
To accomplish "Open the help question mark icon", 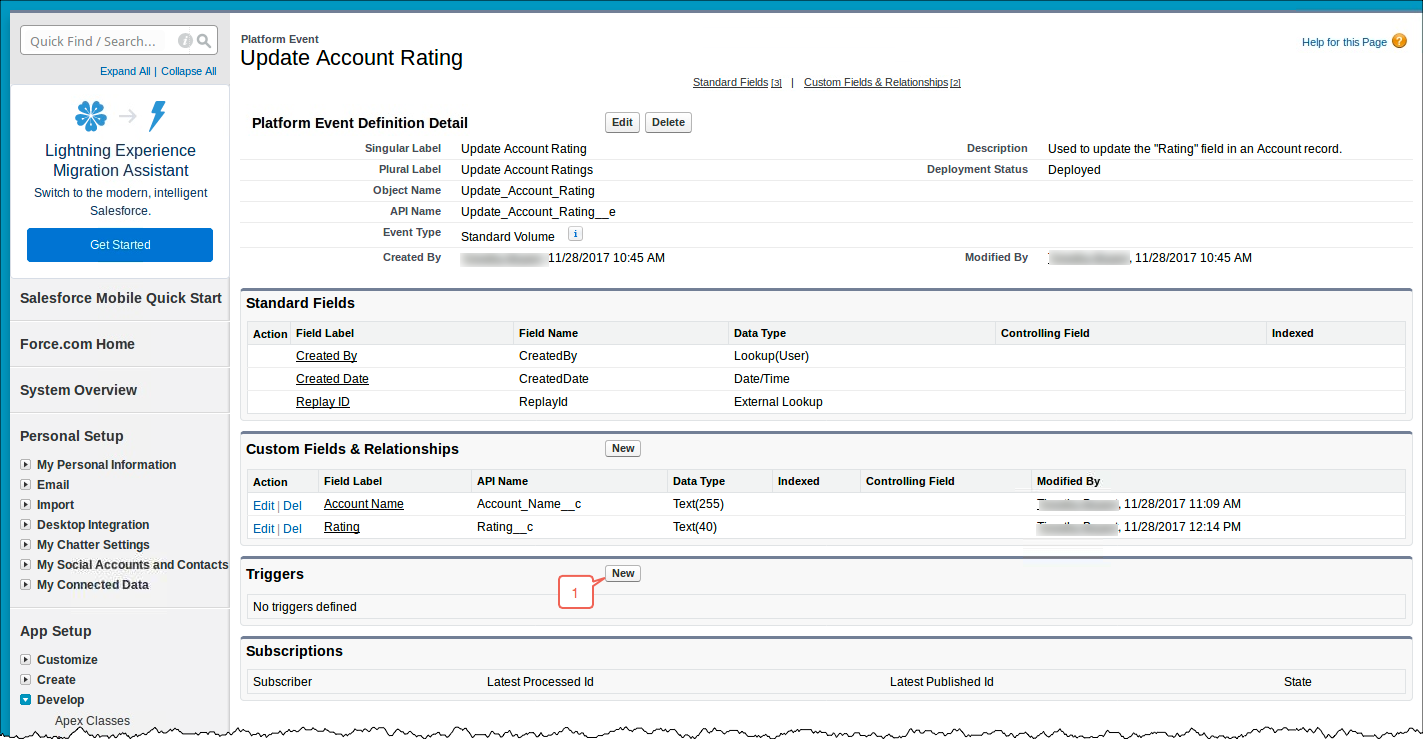I will (x=1399, y=41).
